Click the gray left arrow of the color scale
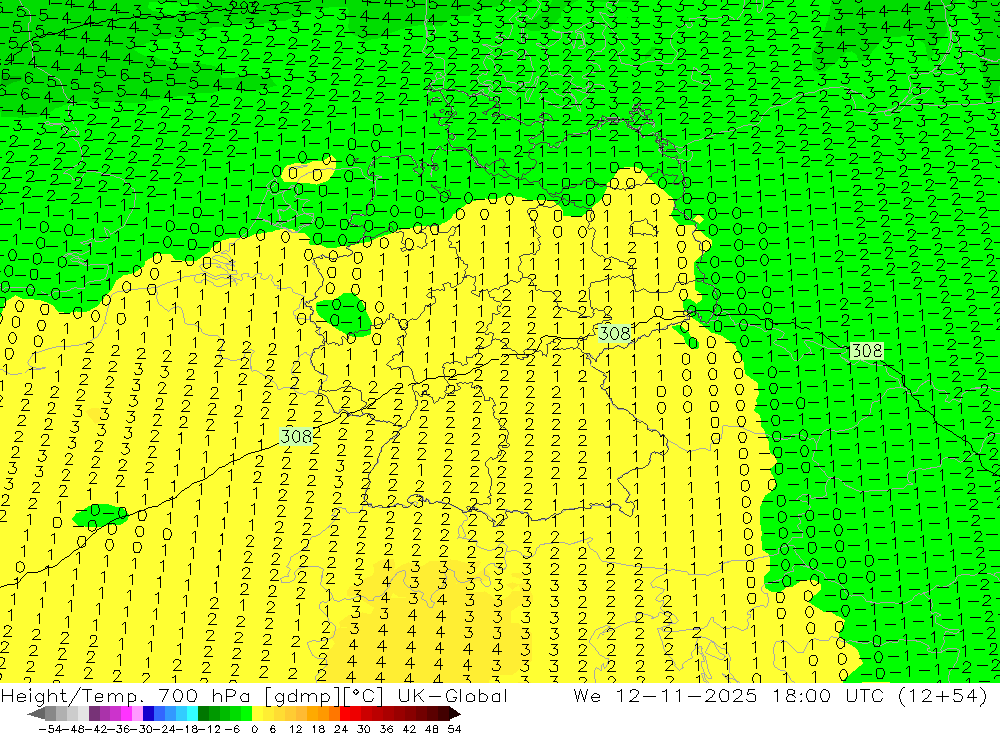Viewport: 1000px width, 733px height. (36, 714)
